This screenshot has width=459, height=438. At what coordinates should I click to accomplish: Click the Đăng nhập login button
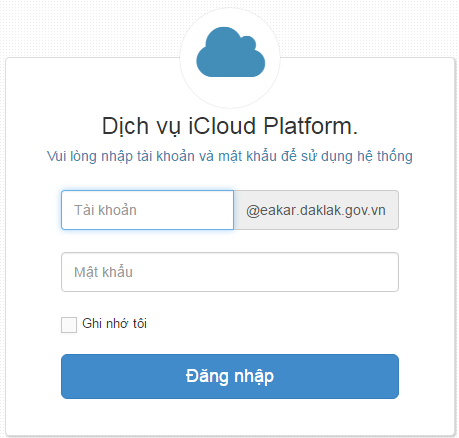click(230, 376)
